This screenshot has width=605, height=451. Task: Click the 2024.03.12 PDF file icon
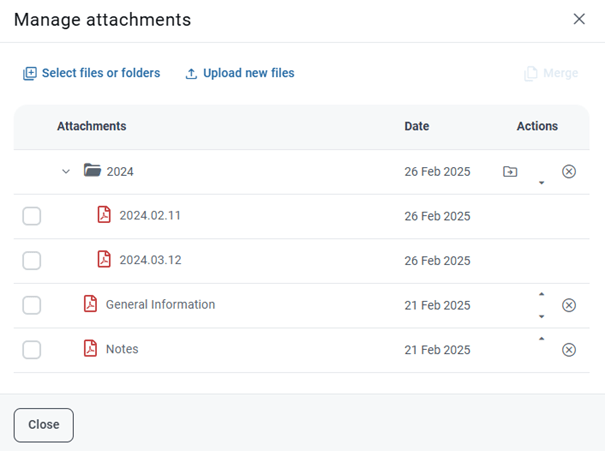click(104, 259)
